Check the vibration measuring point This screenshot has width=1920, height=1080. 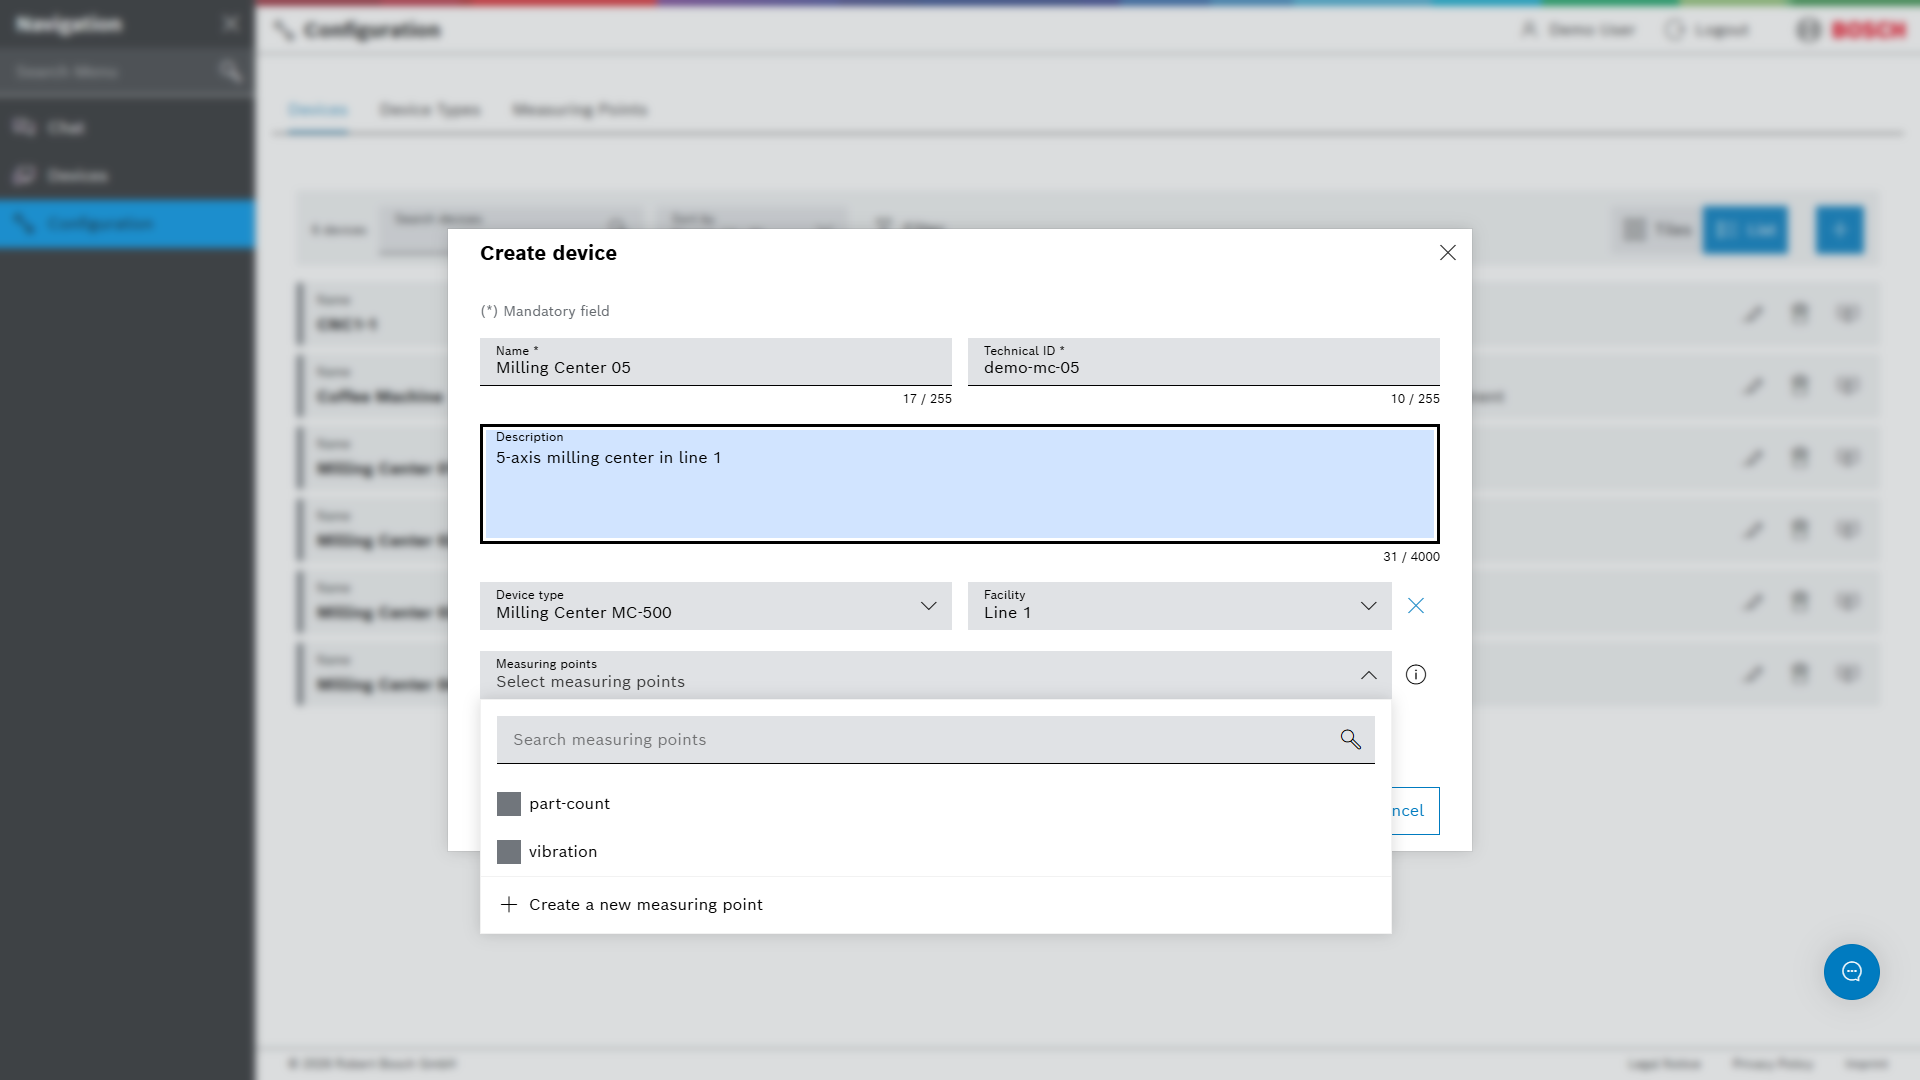point(509,852)
